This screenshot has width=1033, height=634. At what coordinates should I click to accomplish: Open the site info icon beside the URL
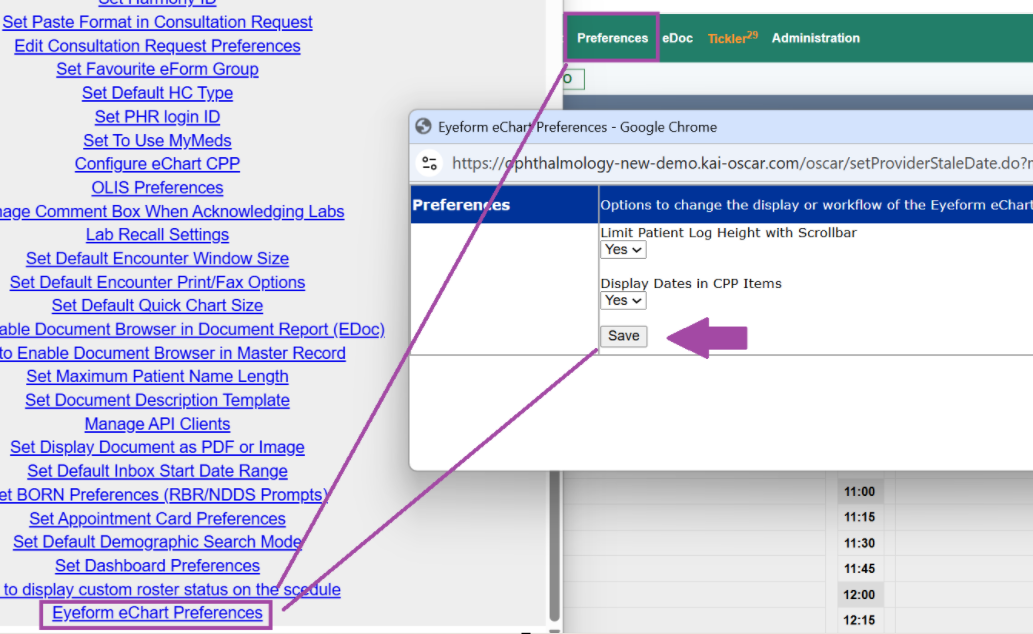tap(430, 163)
